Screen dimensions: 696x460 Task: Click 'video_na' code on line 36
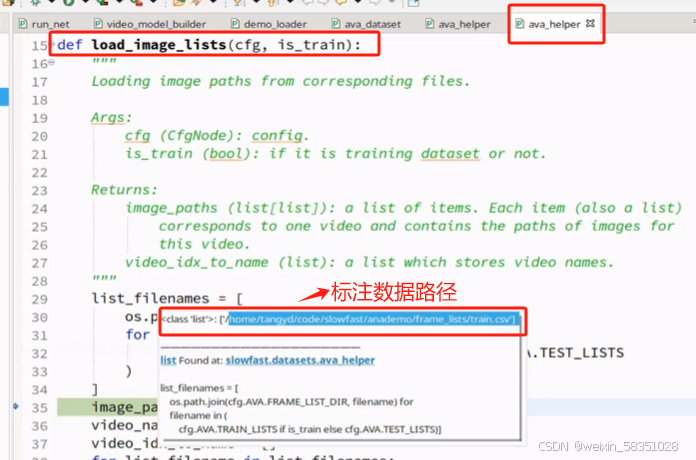click(125, 425)
